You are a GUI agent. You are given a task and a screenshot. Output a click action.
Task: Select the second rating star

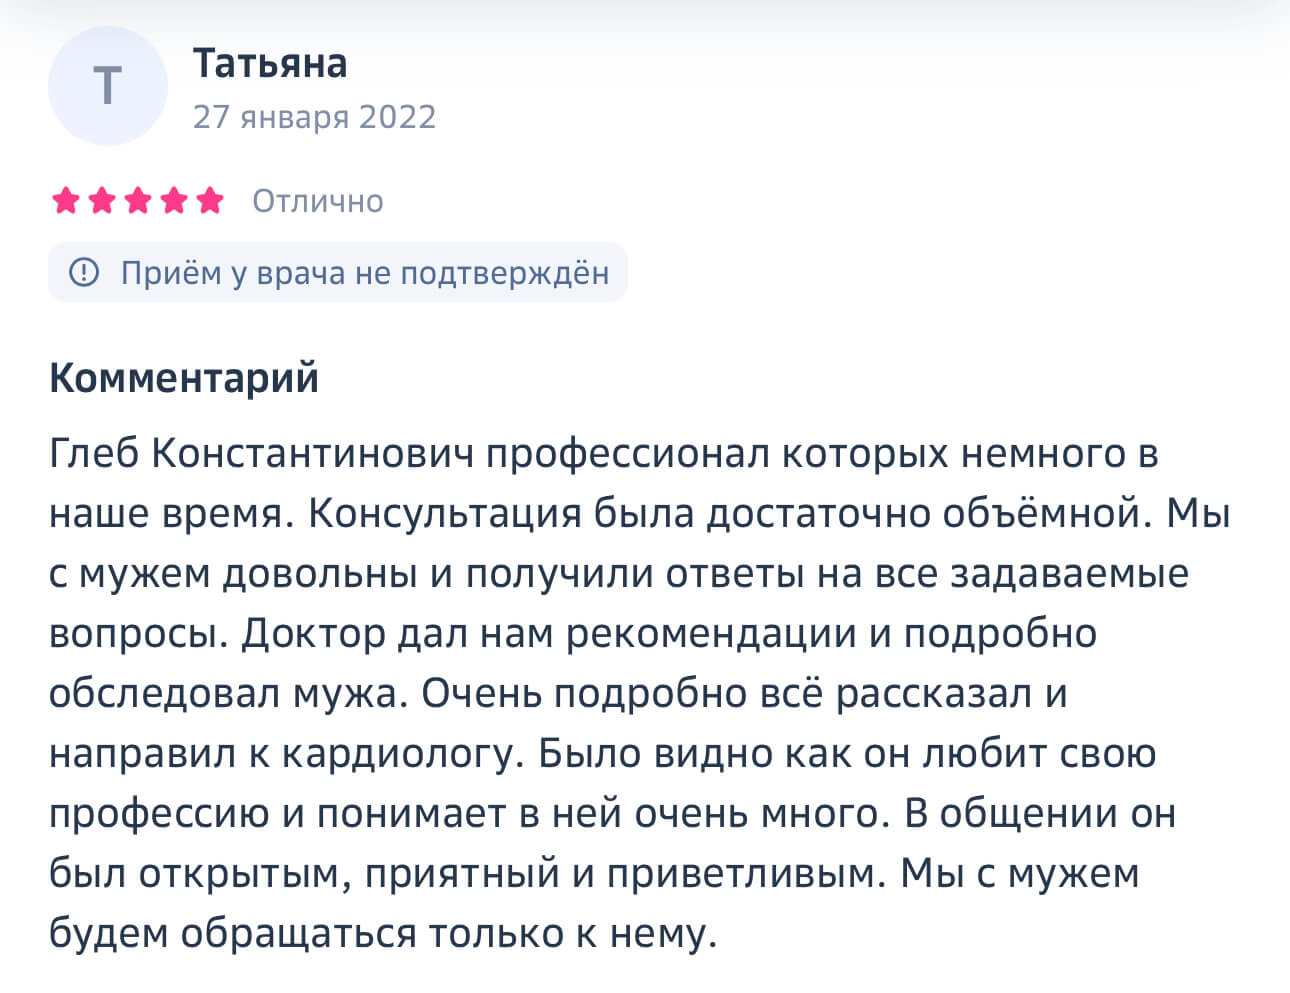point(101,201)
